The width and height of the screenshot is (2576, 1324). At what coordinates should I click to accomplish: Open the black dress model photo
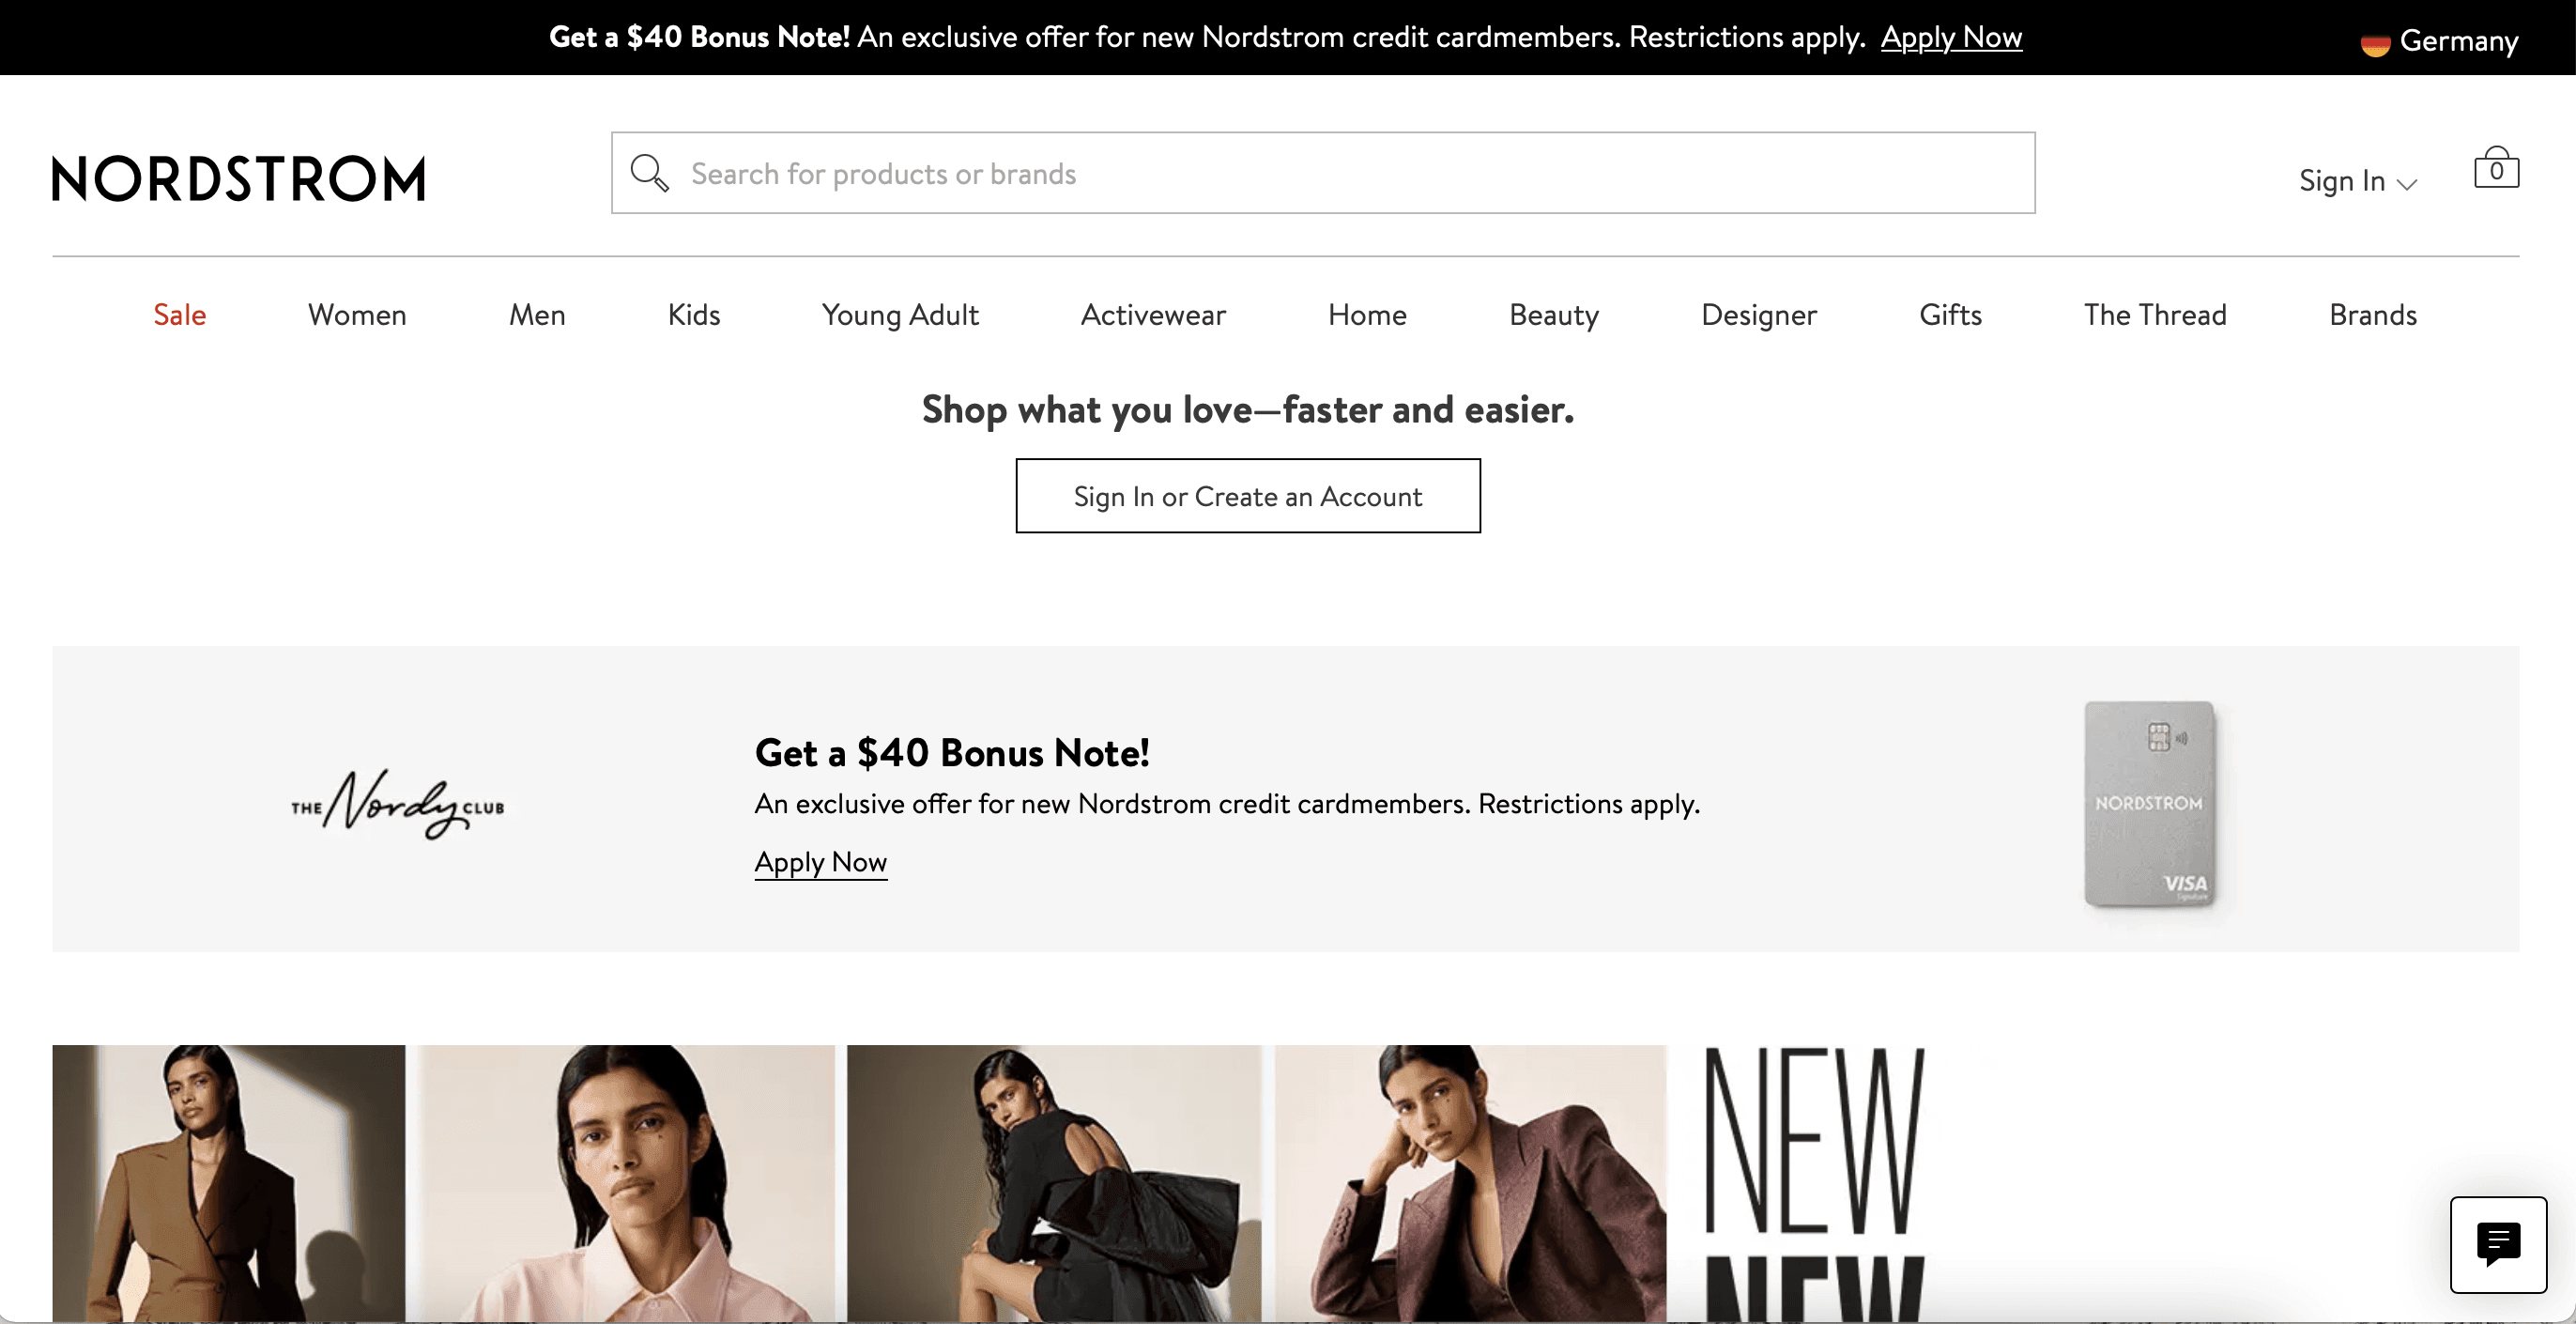click(1054, 1184)
